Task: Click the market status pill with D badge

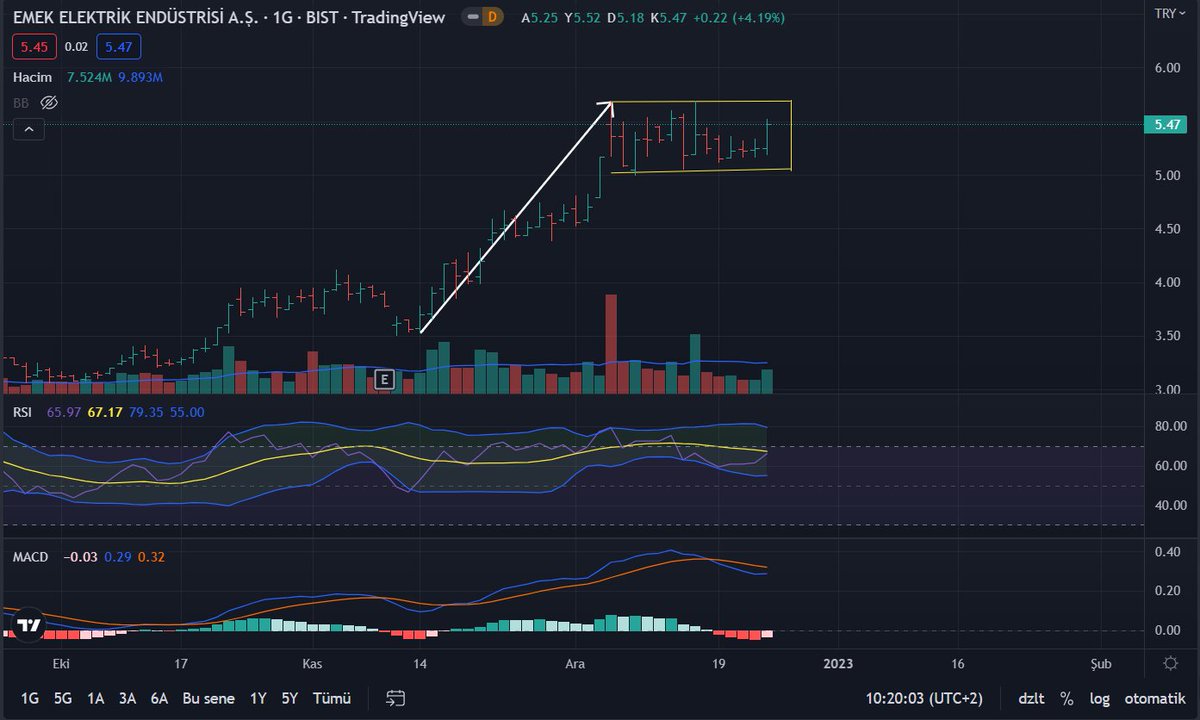Action: tap(484, 17)
